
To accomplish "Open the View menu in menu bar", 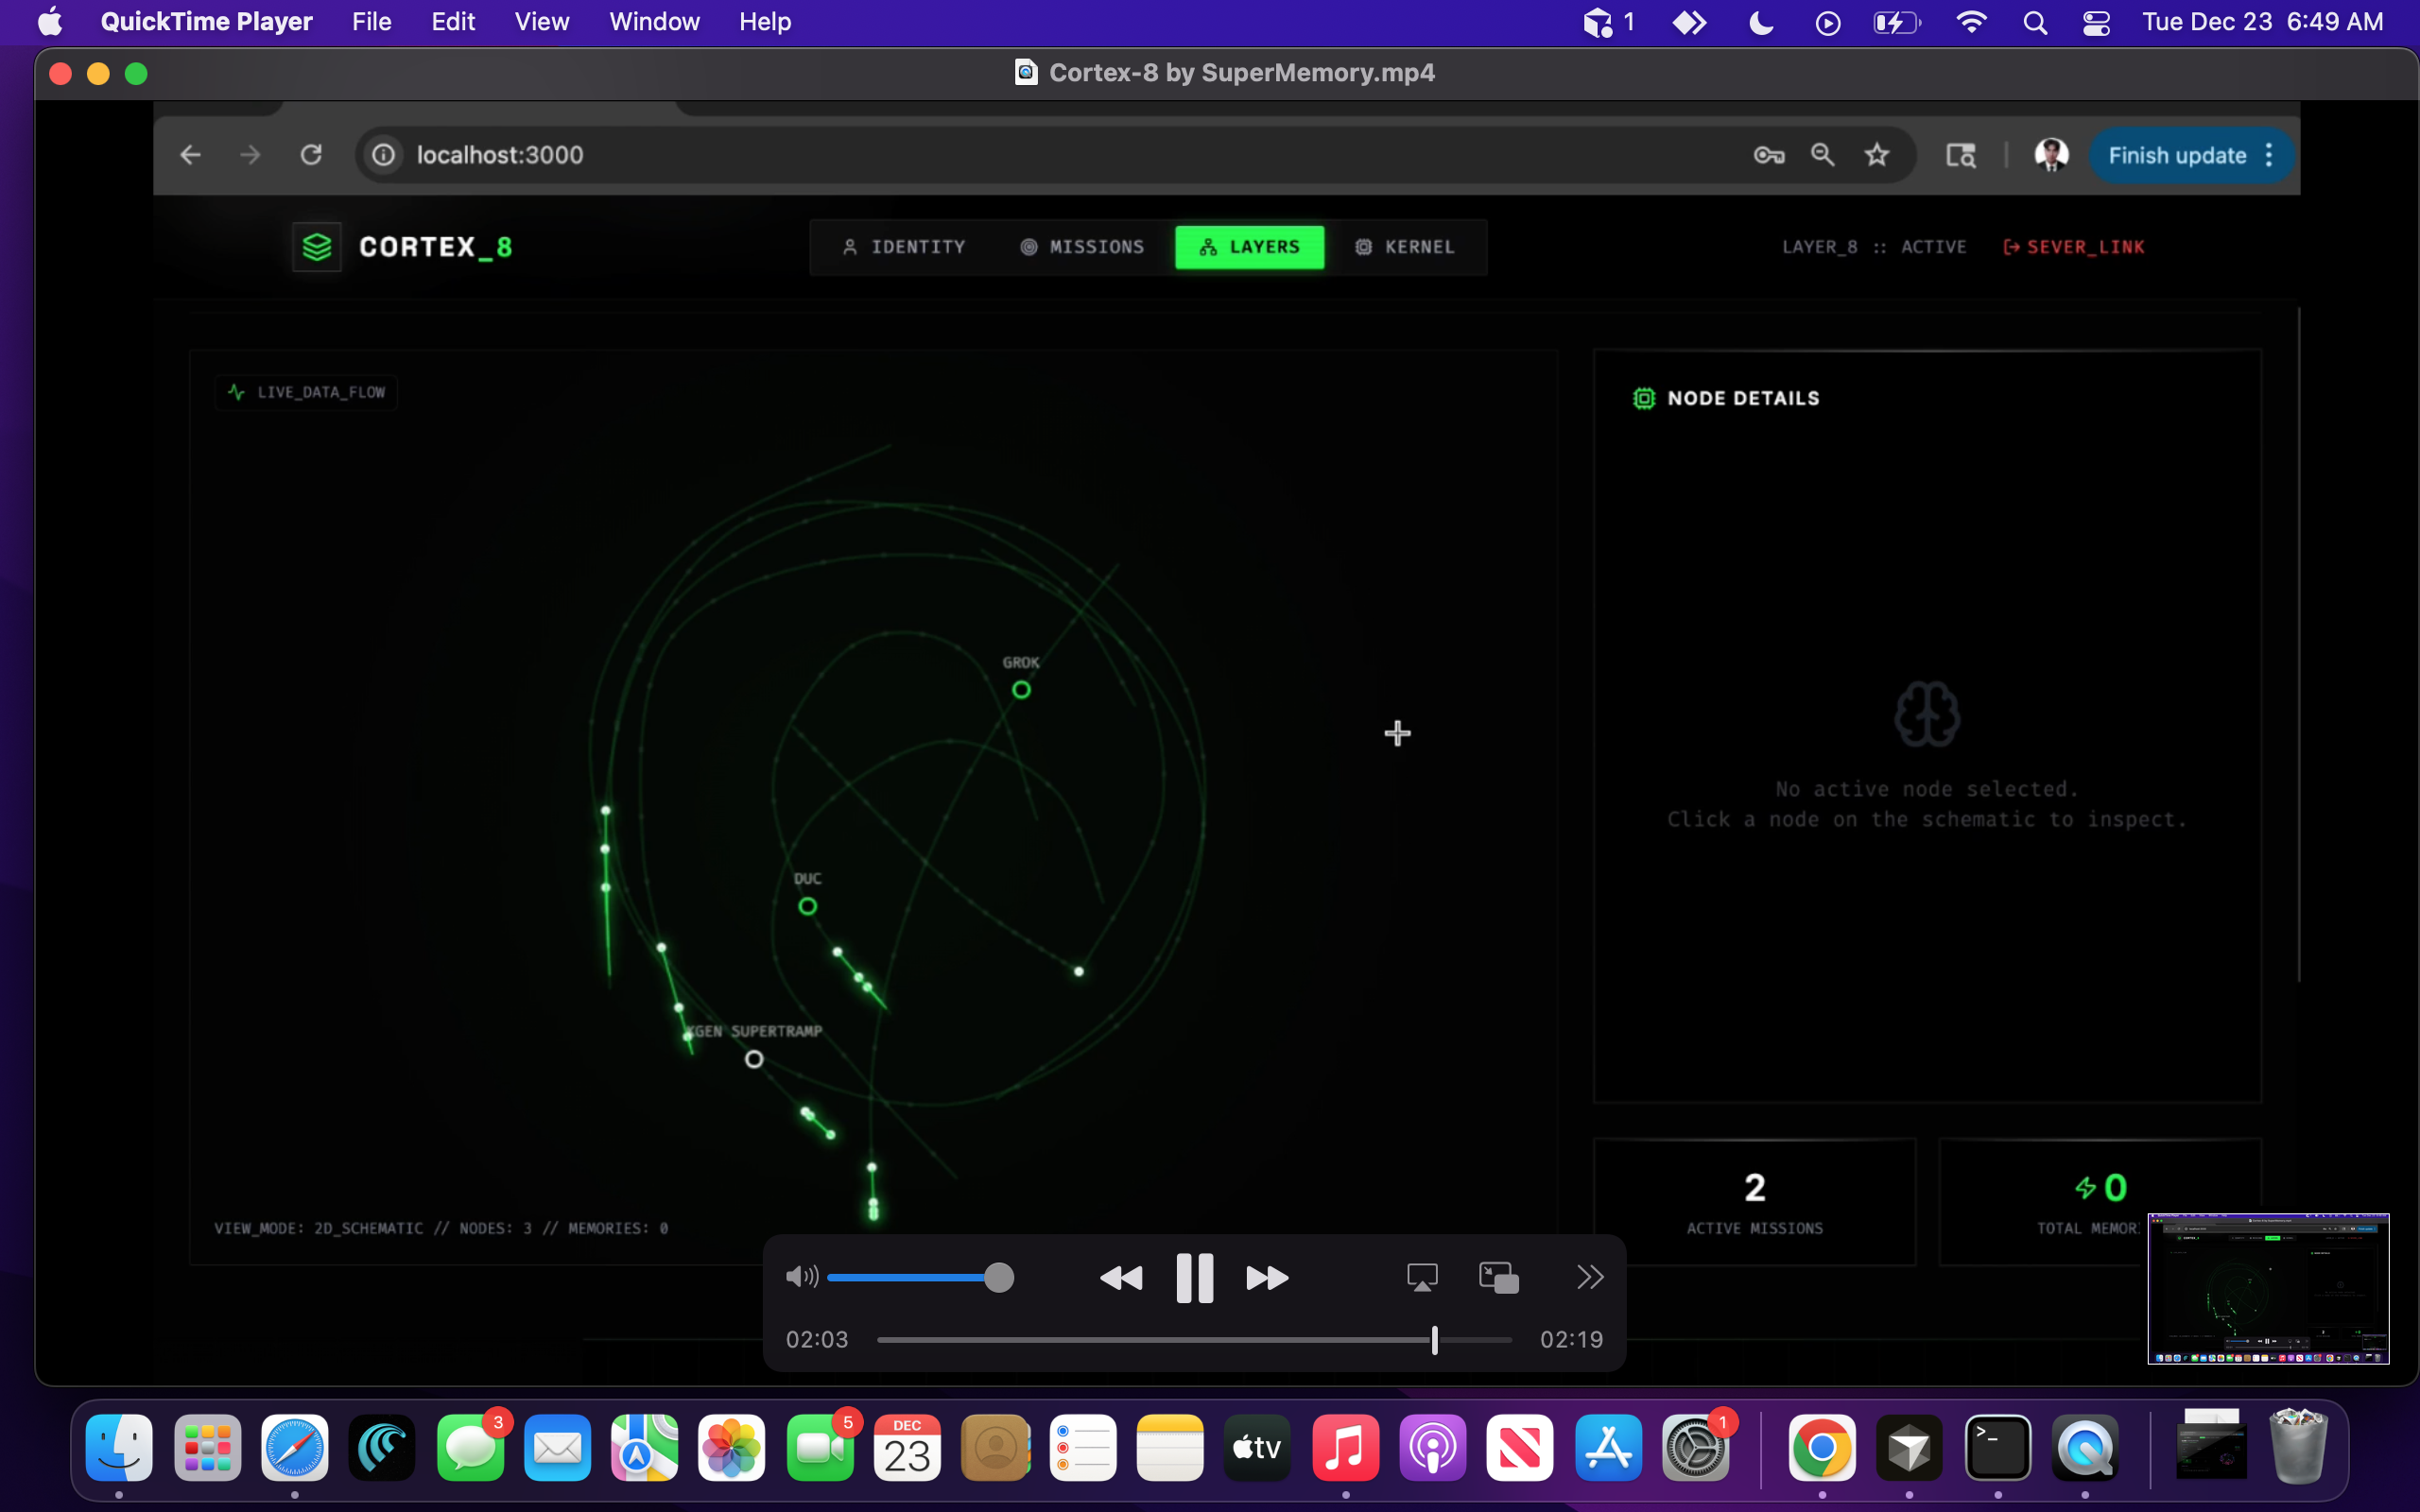I will coord(541,21).
